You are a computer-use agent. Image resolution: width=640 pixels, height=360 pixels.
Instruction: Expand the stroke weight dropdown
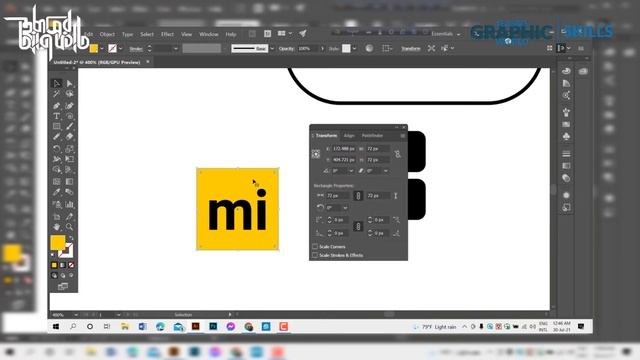pyautogui.click(x=176, y=49)
